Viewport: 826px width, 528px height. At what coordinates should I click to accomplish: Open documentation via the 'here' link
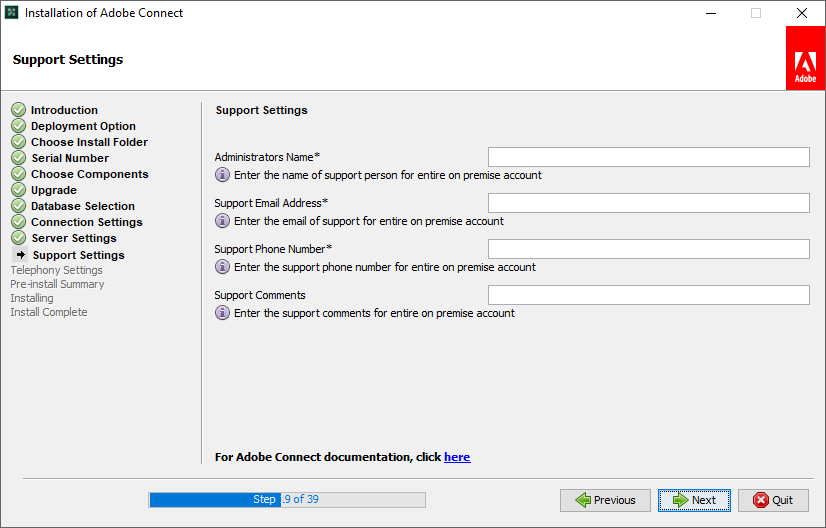(457, 457)
